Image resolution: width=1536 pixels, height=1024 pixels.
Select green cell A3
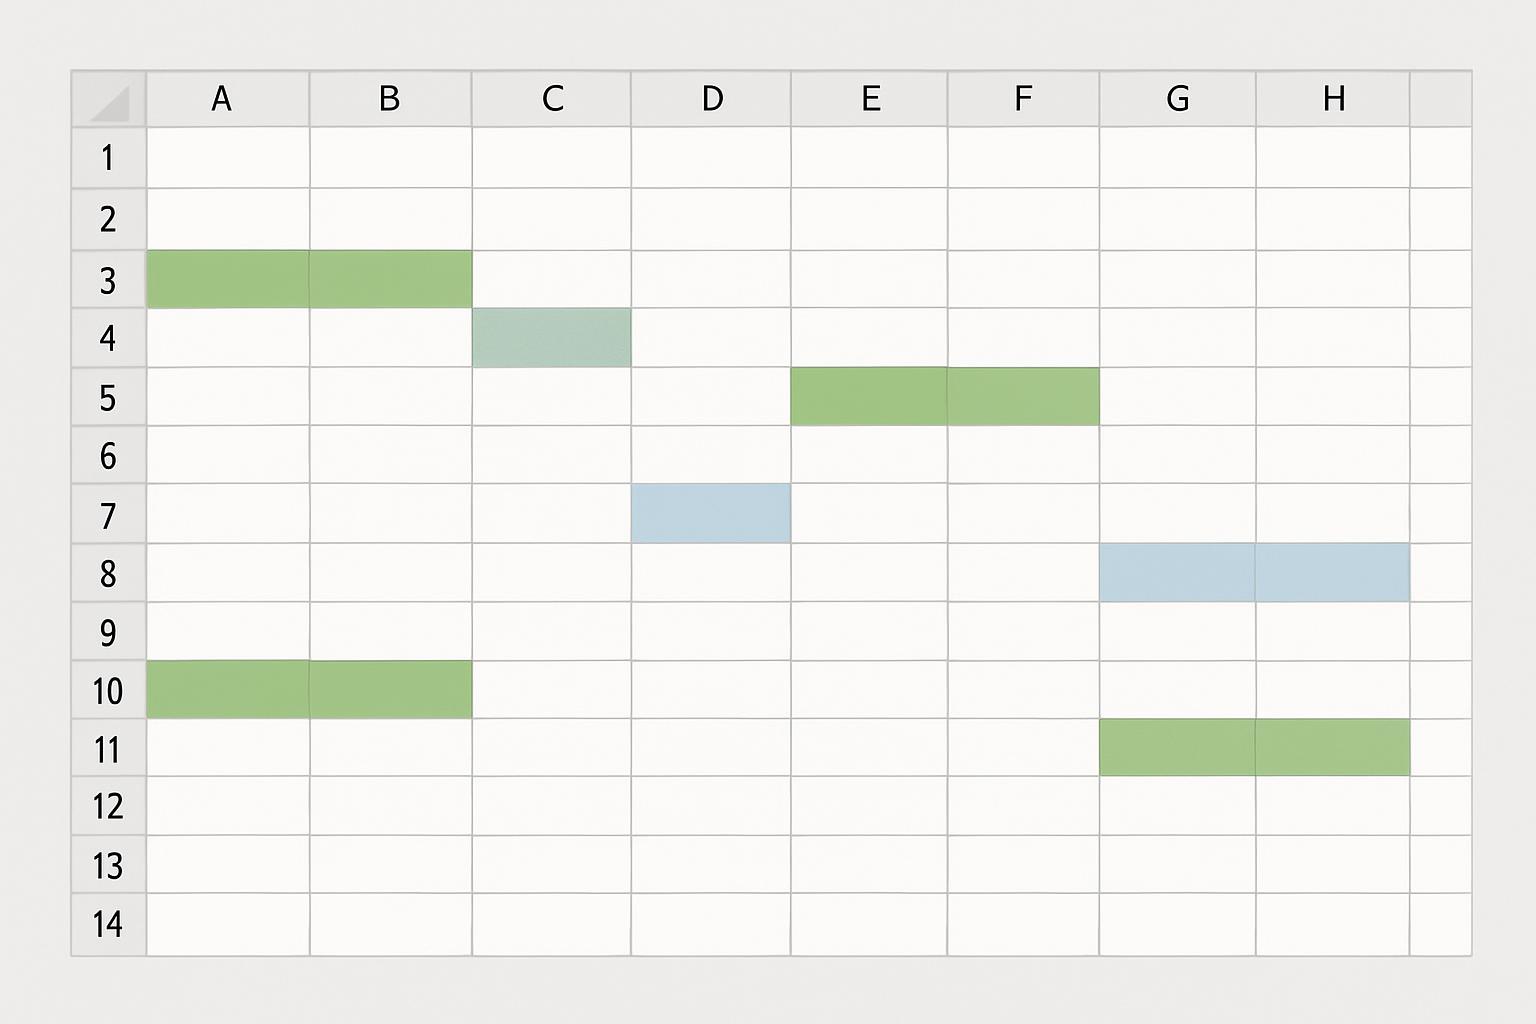[228, 279]
